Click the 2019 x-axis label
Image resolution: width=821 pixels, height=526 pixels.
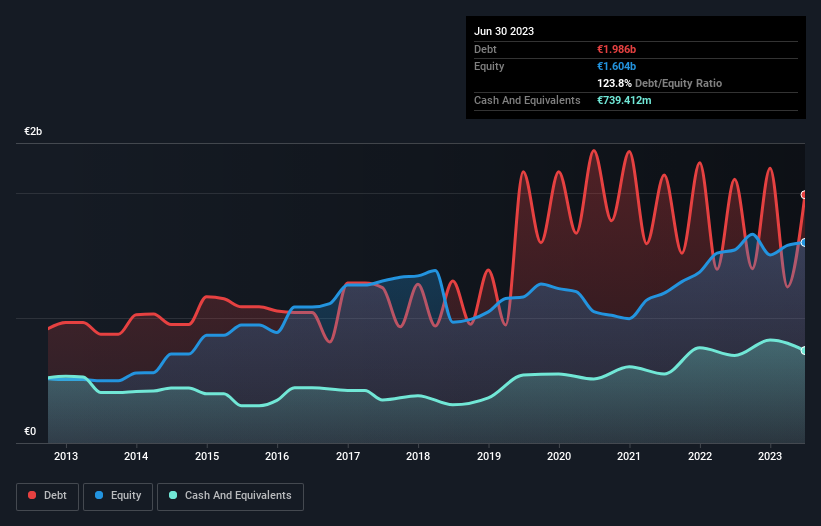coord(489,456)
